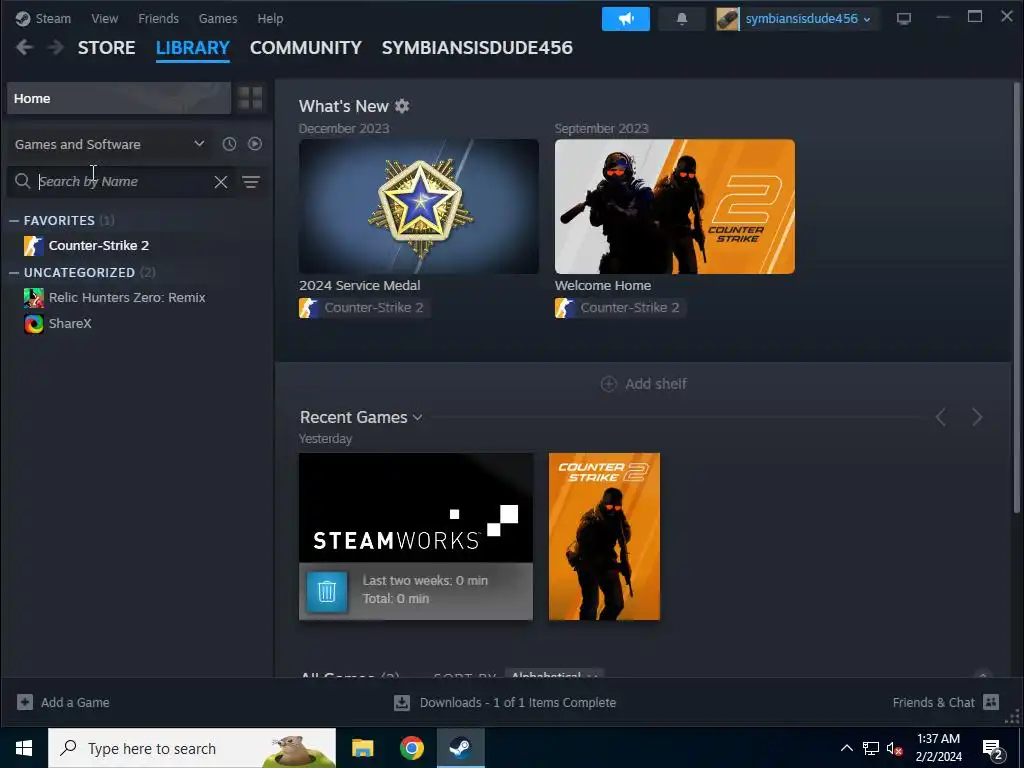Open What's New settings gear
Image resolution: width=1024 pixels, height=768 pixels.
(402, 106)
